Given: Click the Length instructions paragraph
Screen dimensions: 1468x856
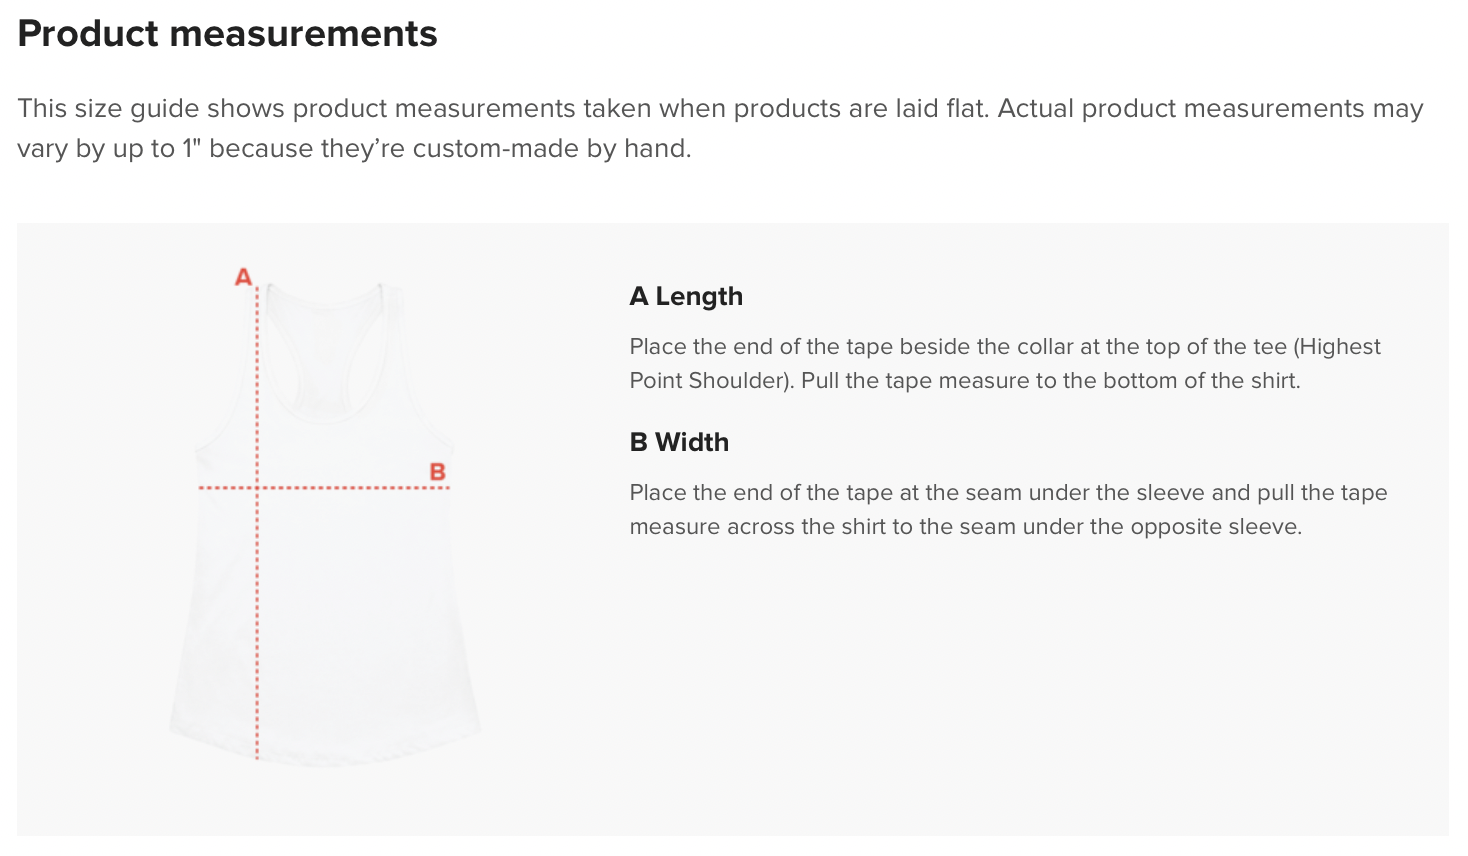Looking at the screenshot, I should [x=1004, y=364].
